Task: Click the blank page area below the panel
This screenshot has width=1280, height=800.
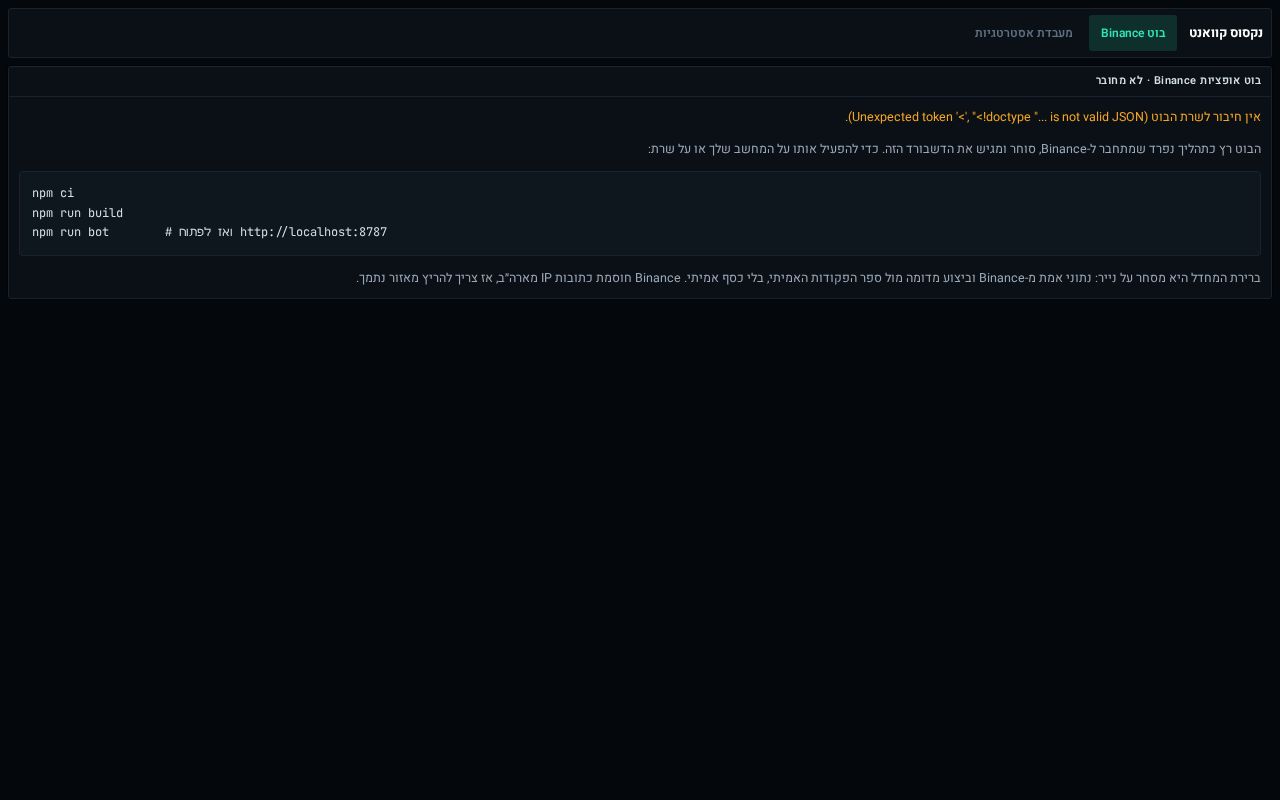Action: click(x=640, y=550)
